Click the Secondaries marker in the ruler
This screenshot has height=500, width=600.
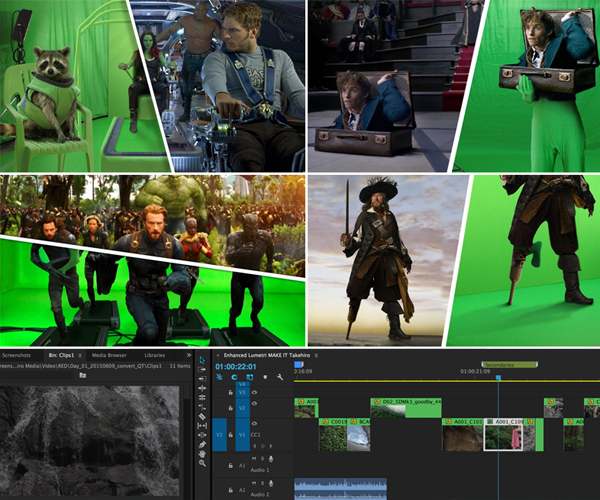tap(509, 365)
